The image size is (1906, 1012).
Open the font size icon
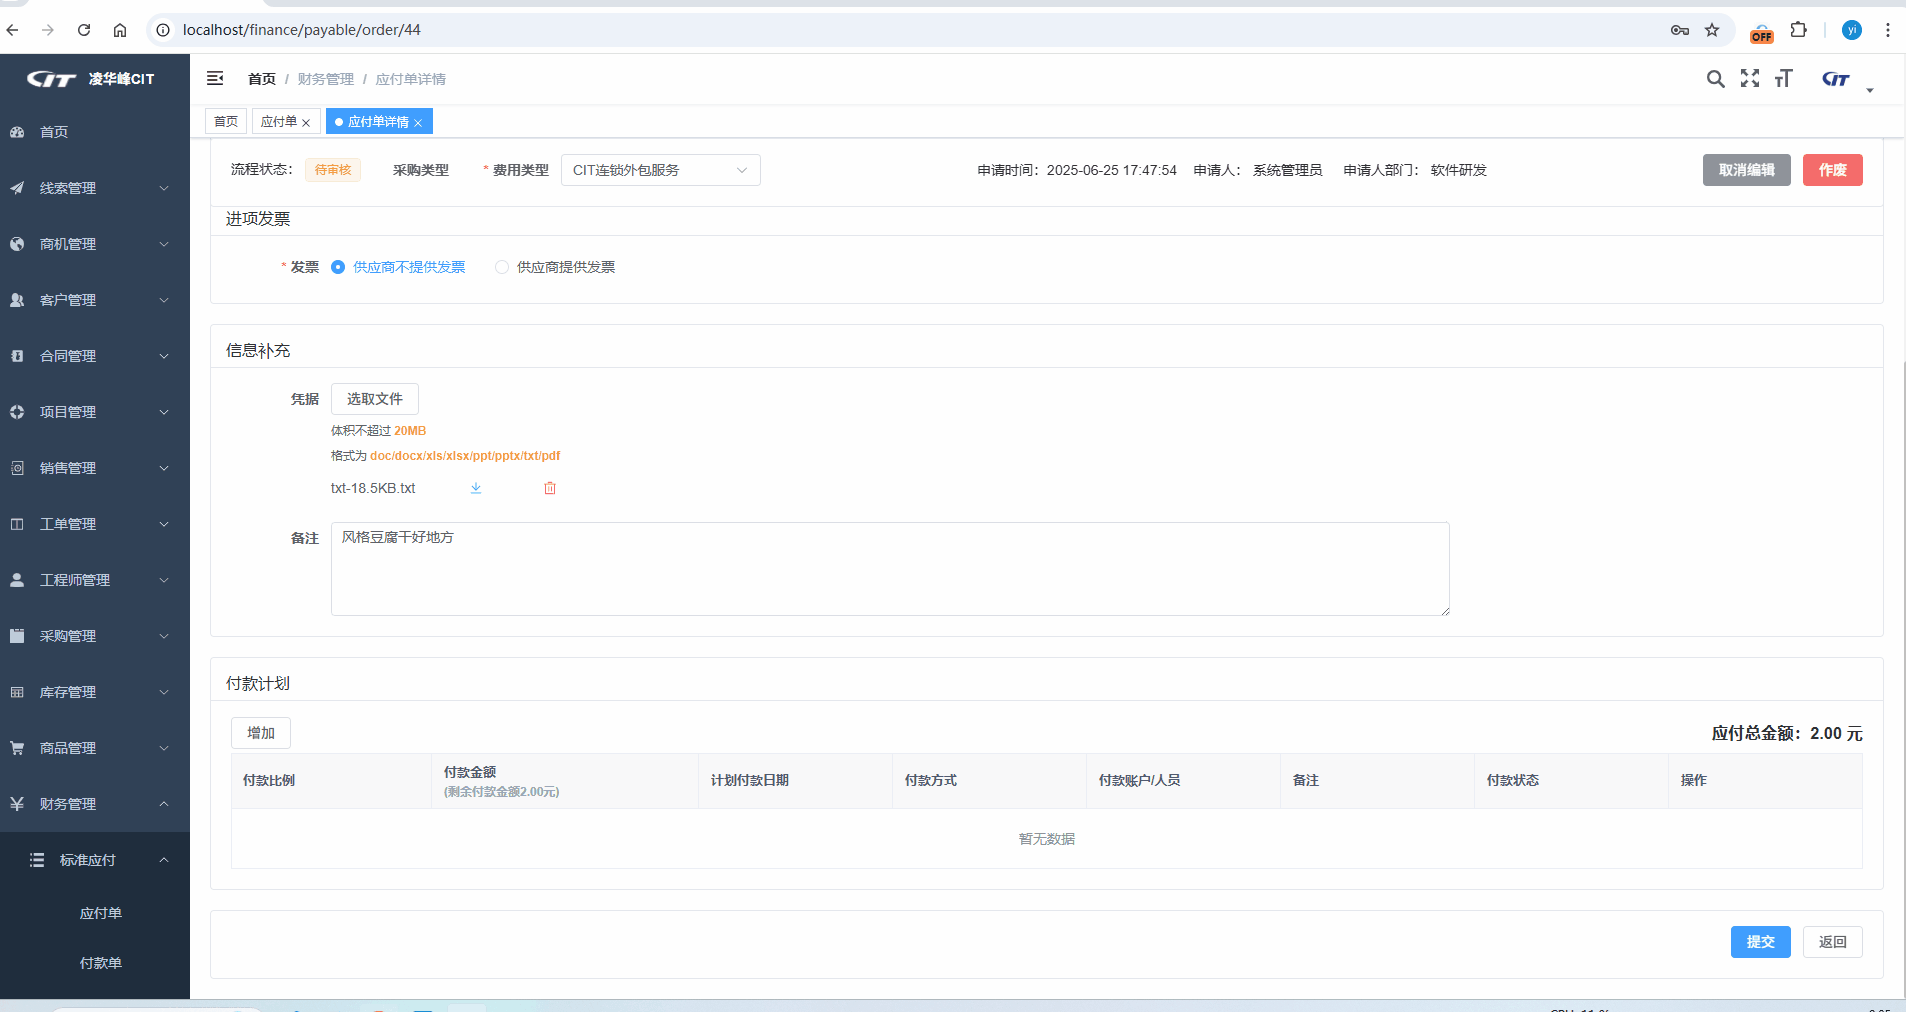[1784, 78]
